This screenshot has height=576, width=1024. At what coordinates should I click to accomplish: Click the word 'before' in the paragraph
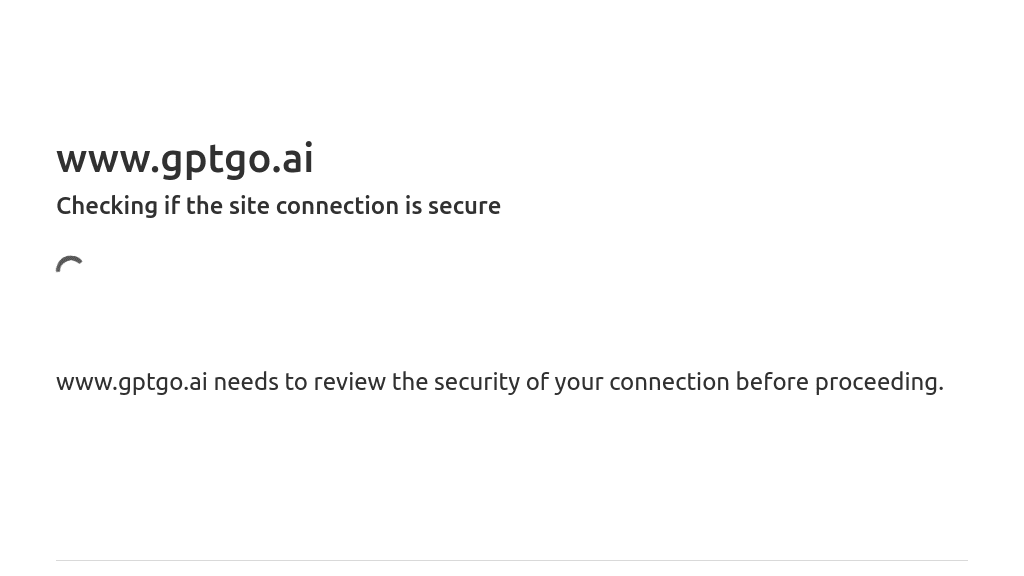[x=771, y=382]
